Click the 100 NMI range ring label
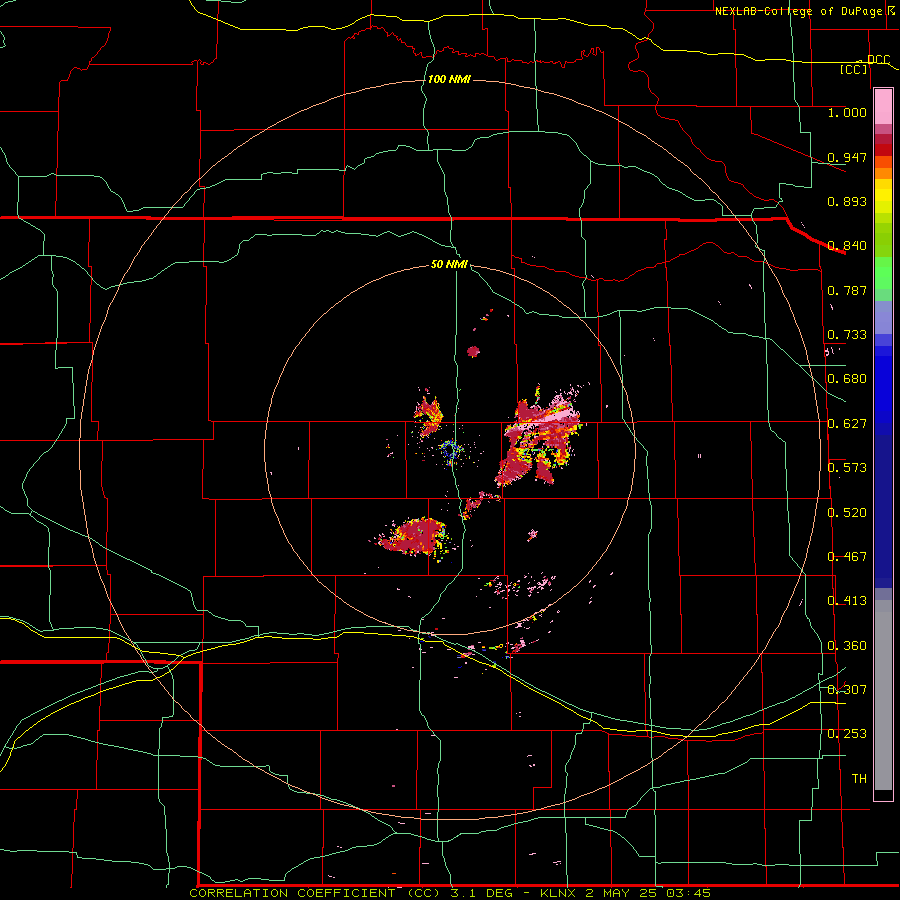 click(449, 79)
